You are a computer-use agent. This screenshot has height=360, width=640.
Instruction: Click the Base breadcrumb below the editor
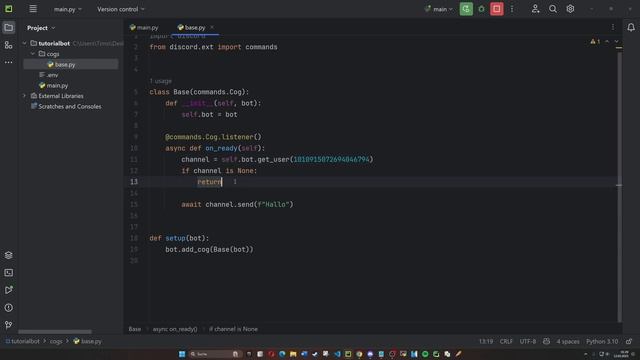pyautogui.click(x=135, y=329)
